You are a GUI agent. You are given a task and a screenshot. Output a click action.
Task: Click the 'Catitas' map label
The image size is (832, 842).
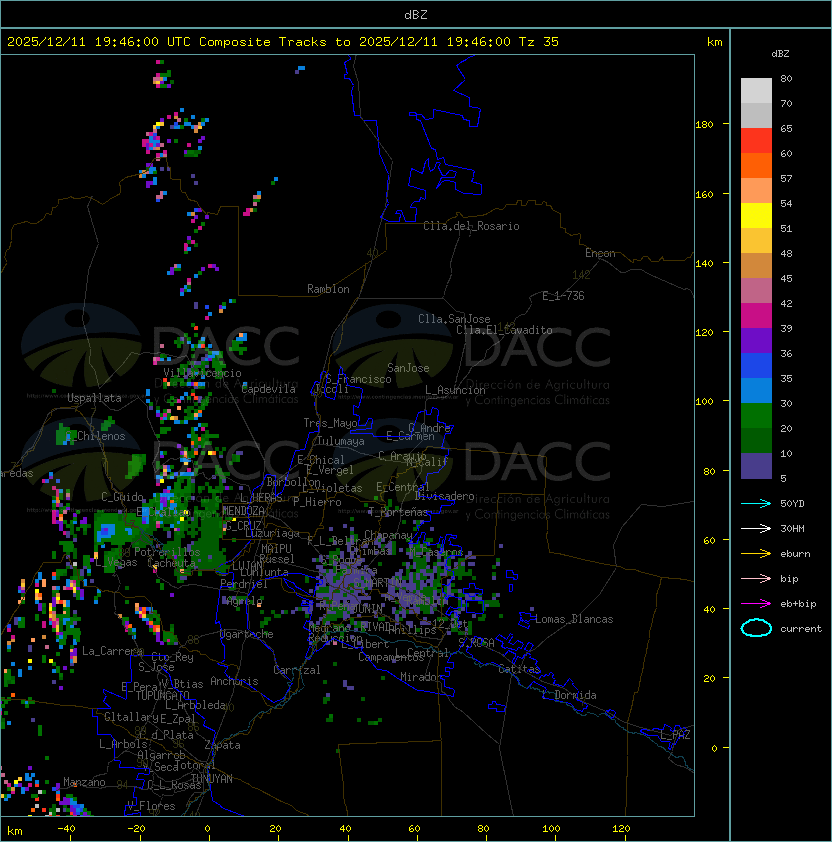519,669
